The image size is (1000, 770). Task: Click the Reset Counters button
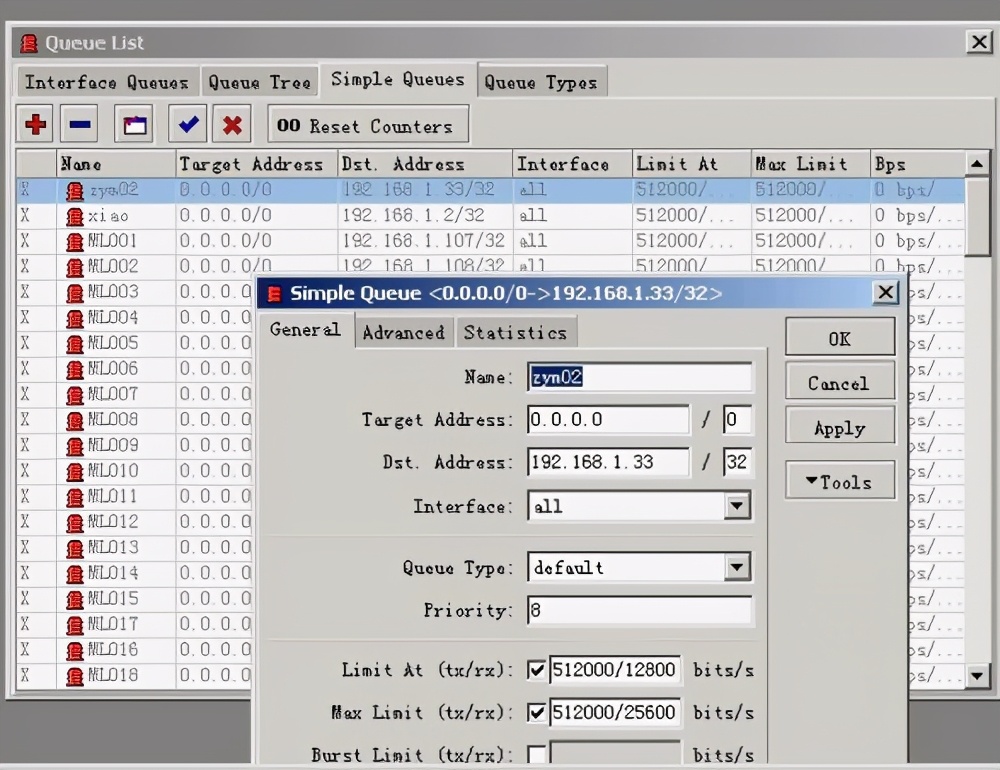[367, 126]
